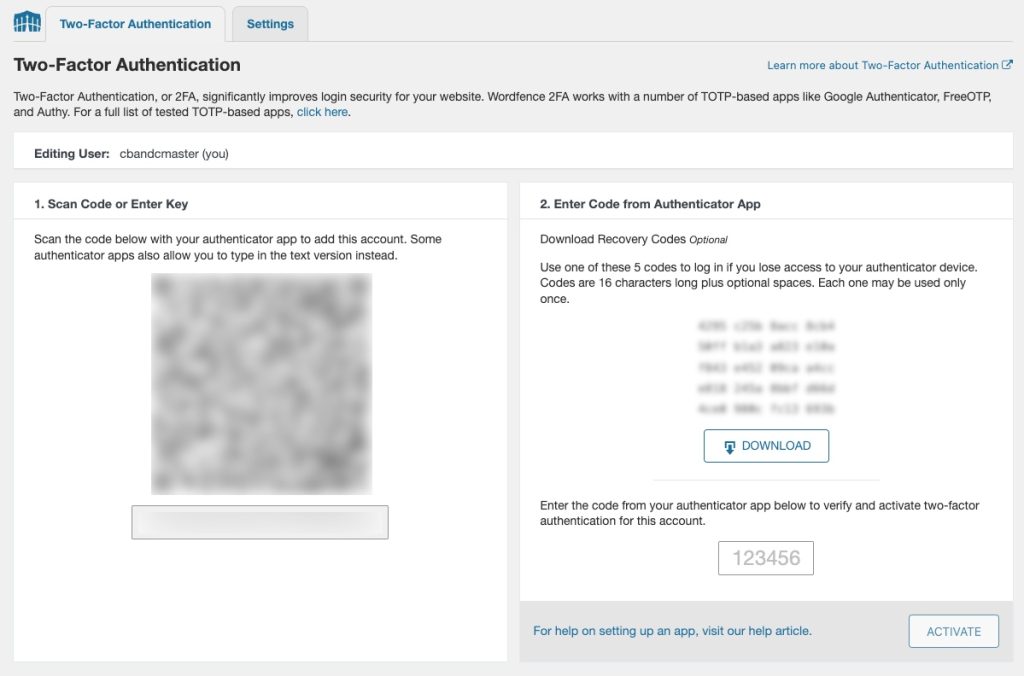
Task: Click the ACTIVATE button
Action: 953,631
